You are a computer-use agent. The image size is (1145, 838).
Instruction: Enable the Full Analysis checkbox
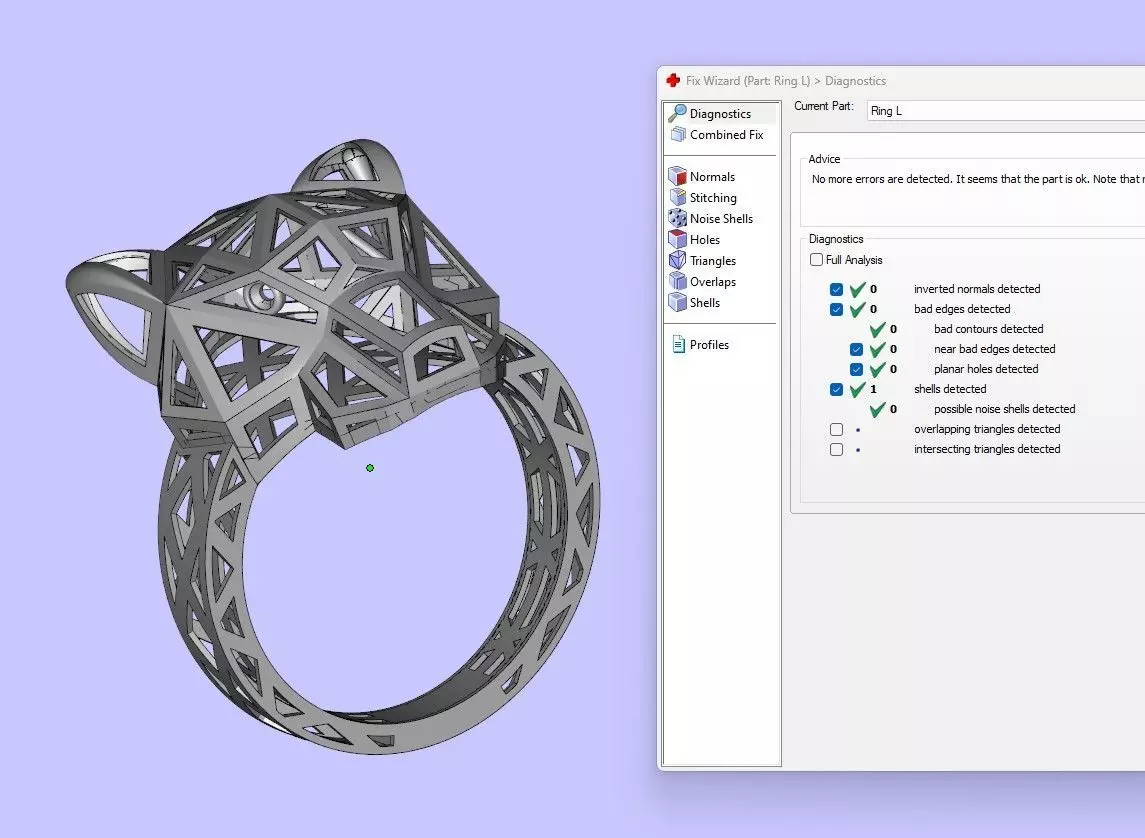(816, 260)
